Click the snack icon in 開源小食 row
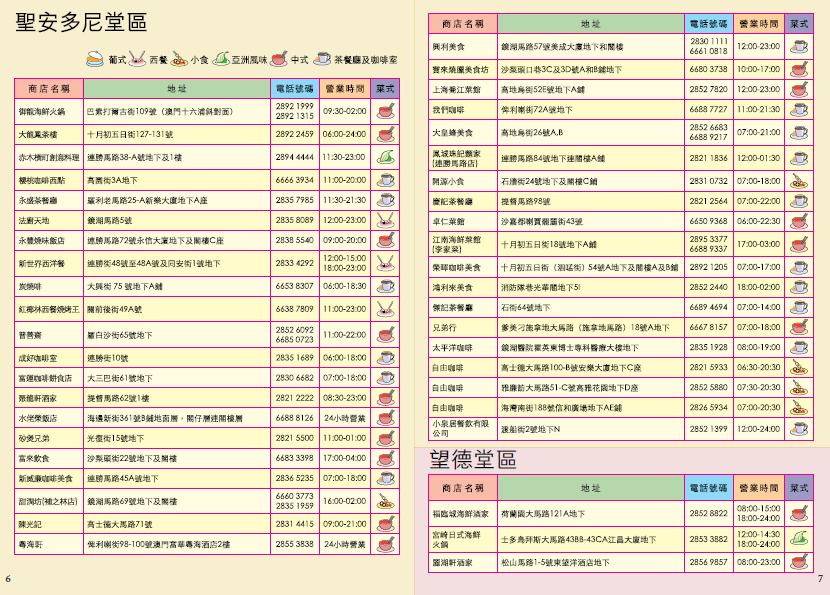The width and height of the screenshot is (830, 595). pyautogui.click(x=798, y=181)
